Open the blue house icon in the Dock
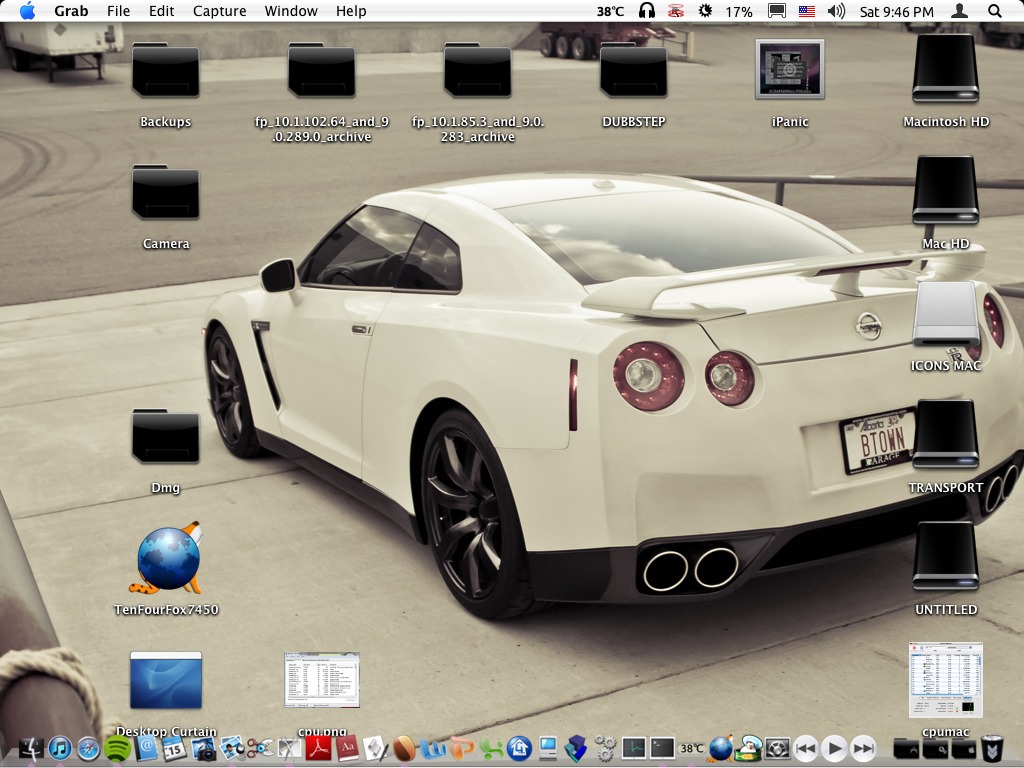Screen dimensions: 1024x768 tap(519, 748)
